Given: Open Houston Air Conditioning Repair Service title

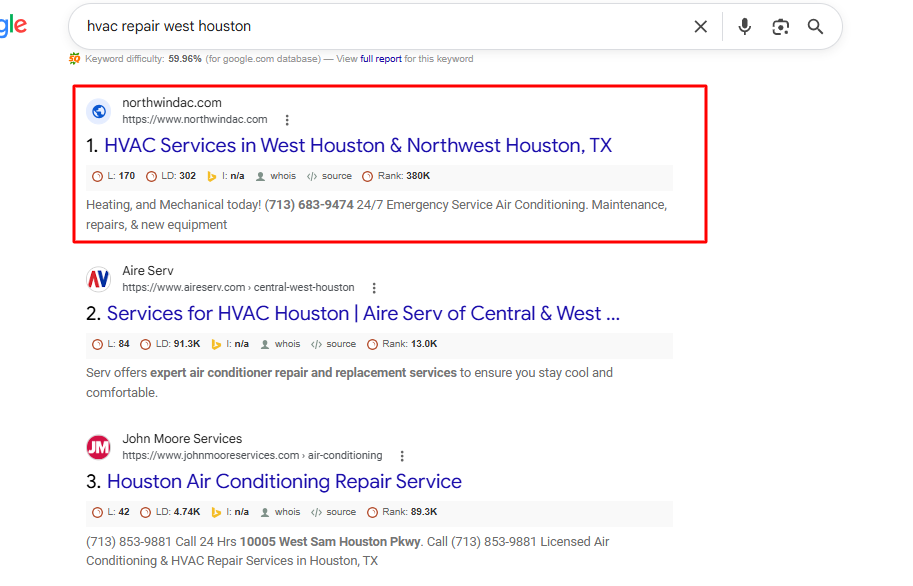Looking at the screenshot, I should tap(284, 482).
